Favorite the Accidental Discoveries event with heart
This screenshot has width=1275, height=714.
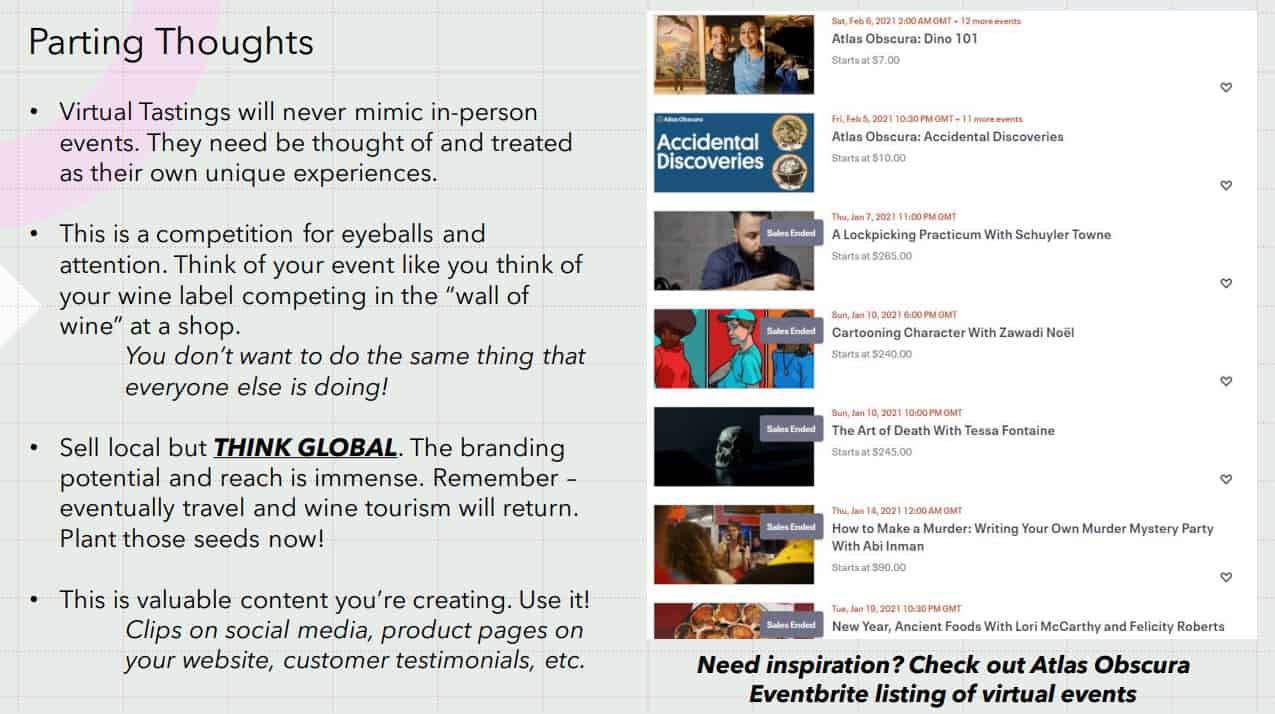point(1226,185)
